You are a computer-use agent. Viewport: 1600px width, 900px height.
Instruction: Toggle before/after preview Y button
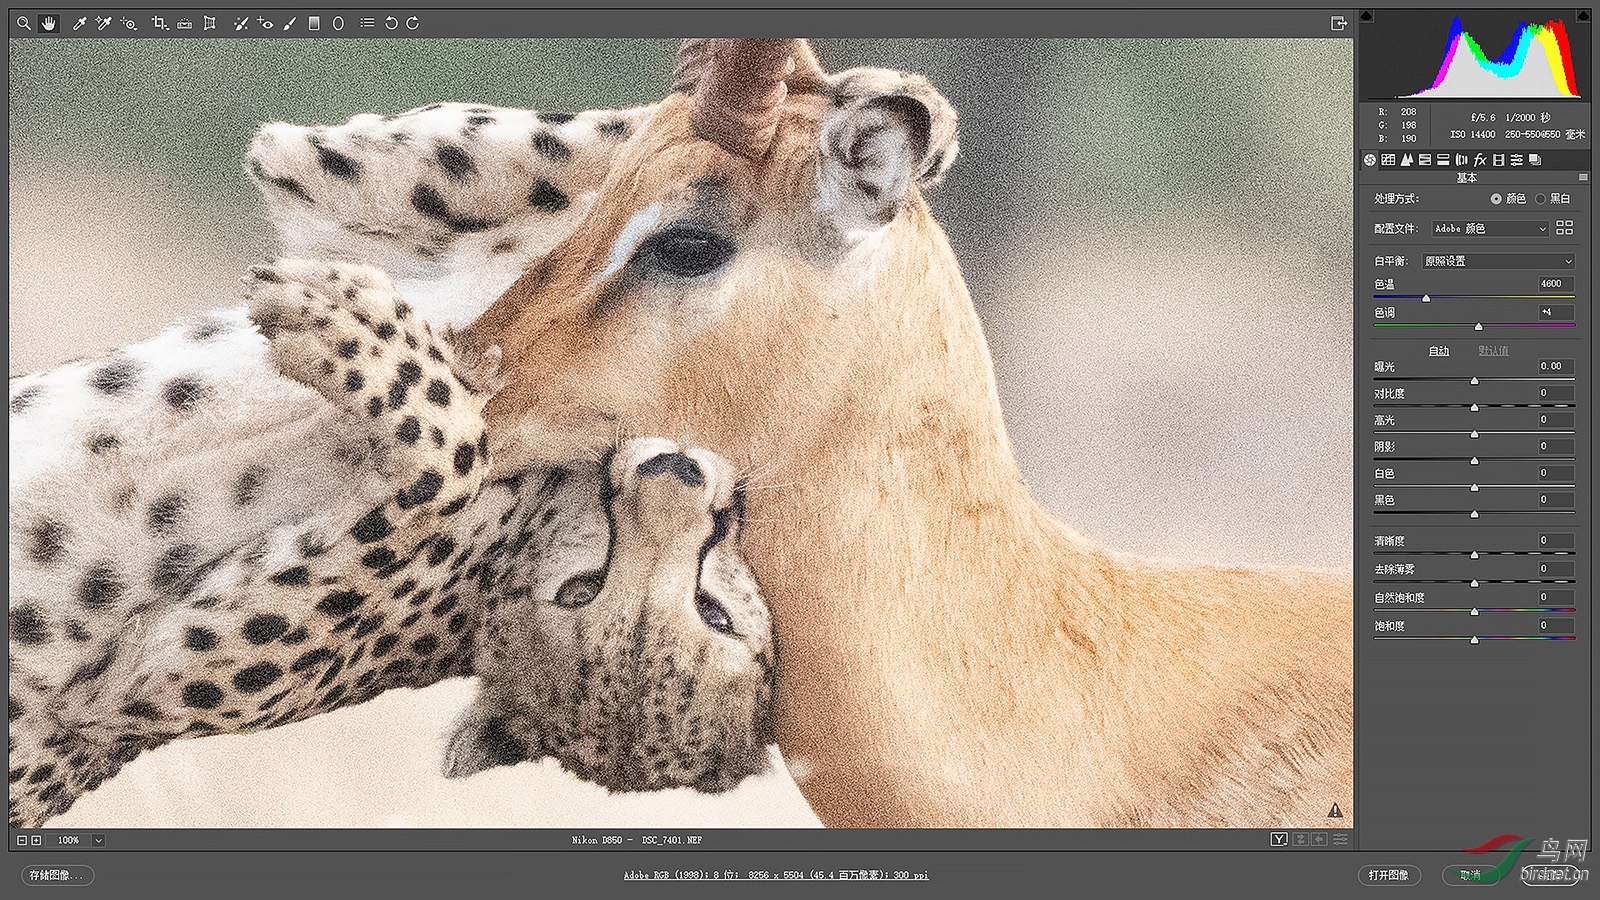point(1279,839)
